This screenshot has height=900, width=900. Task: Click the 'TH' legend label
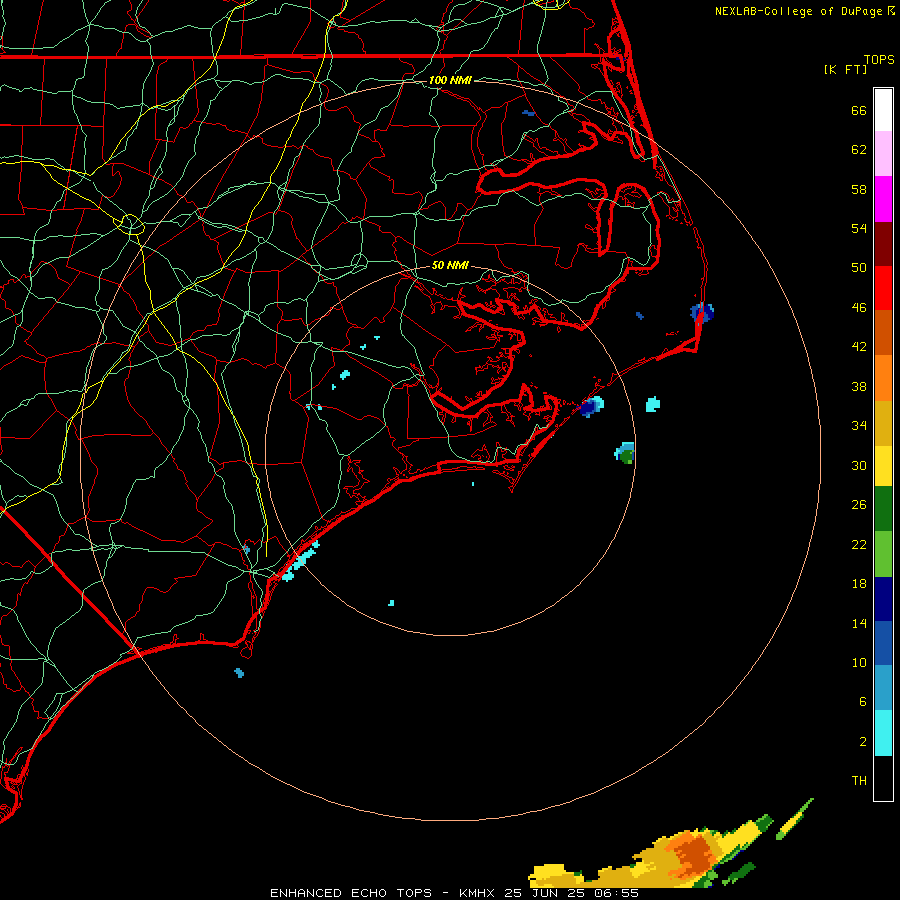859,781
